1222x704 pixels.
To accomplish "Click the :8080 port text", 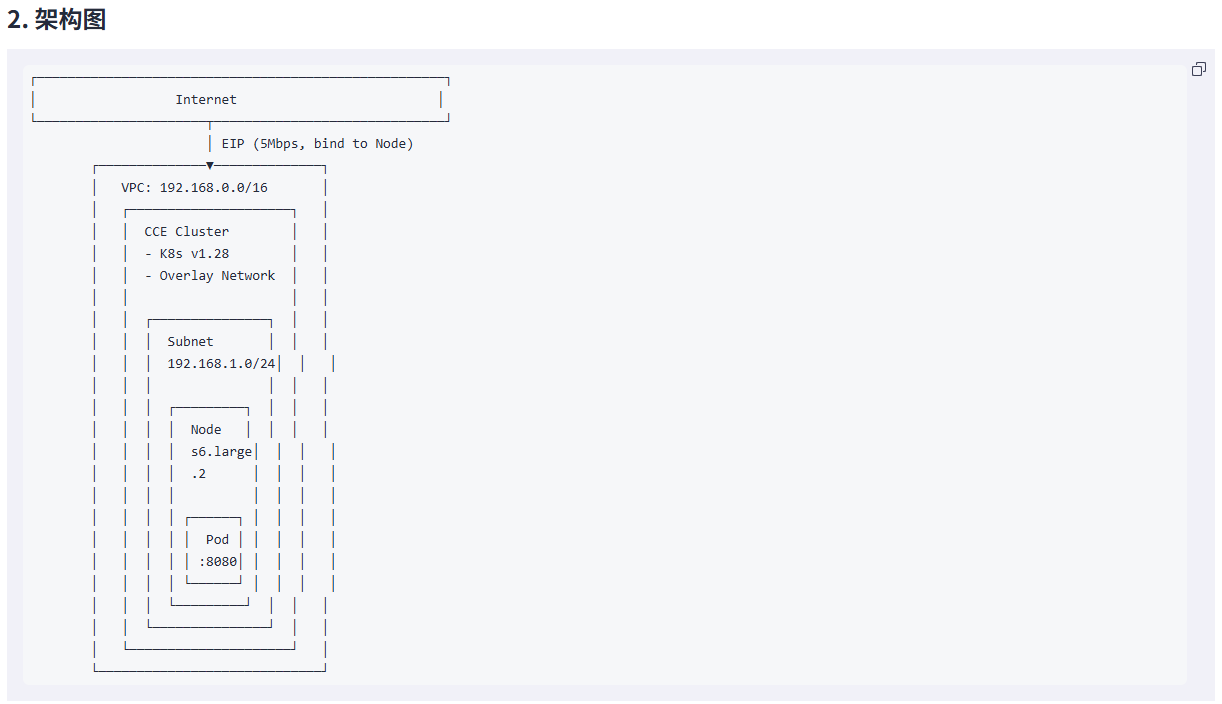I will (x=218, y=561).
